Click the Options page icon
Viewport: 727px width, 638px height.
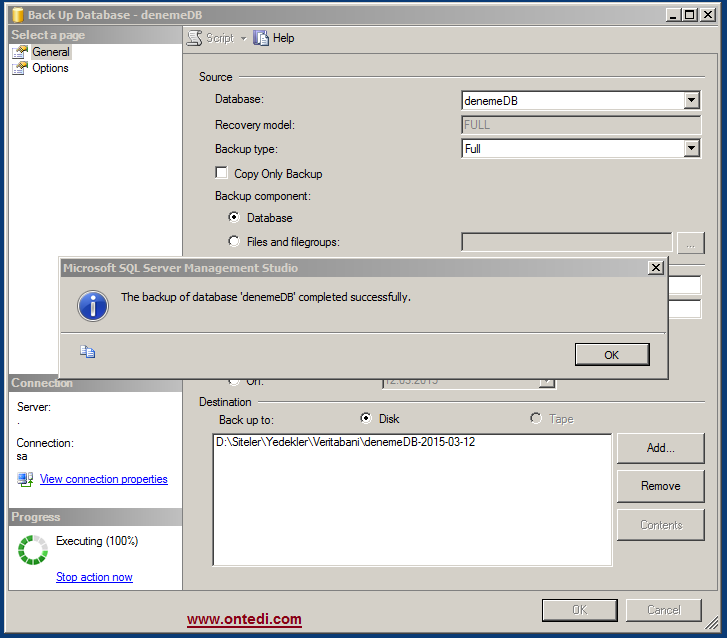(20, 68)
